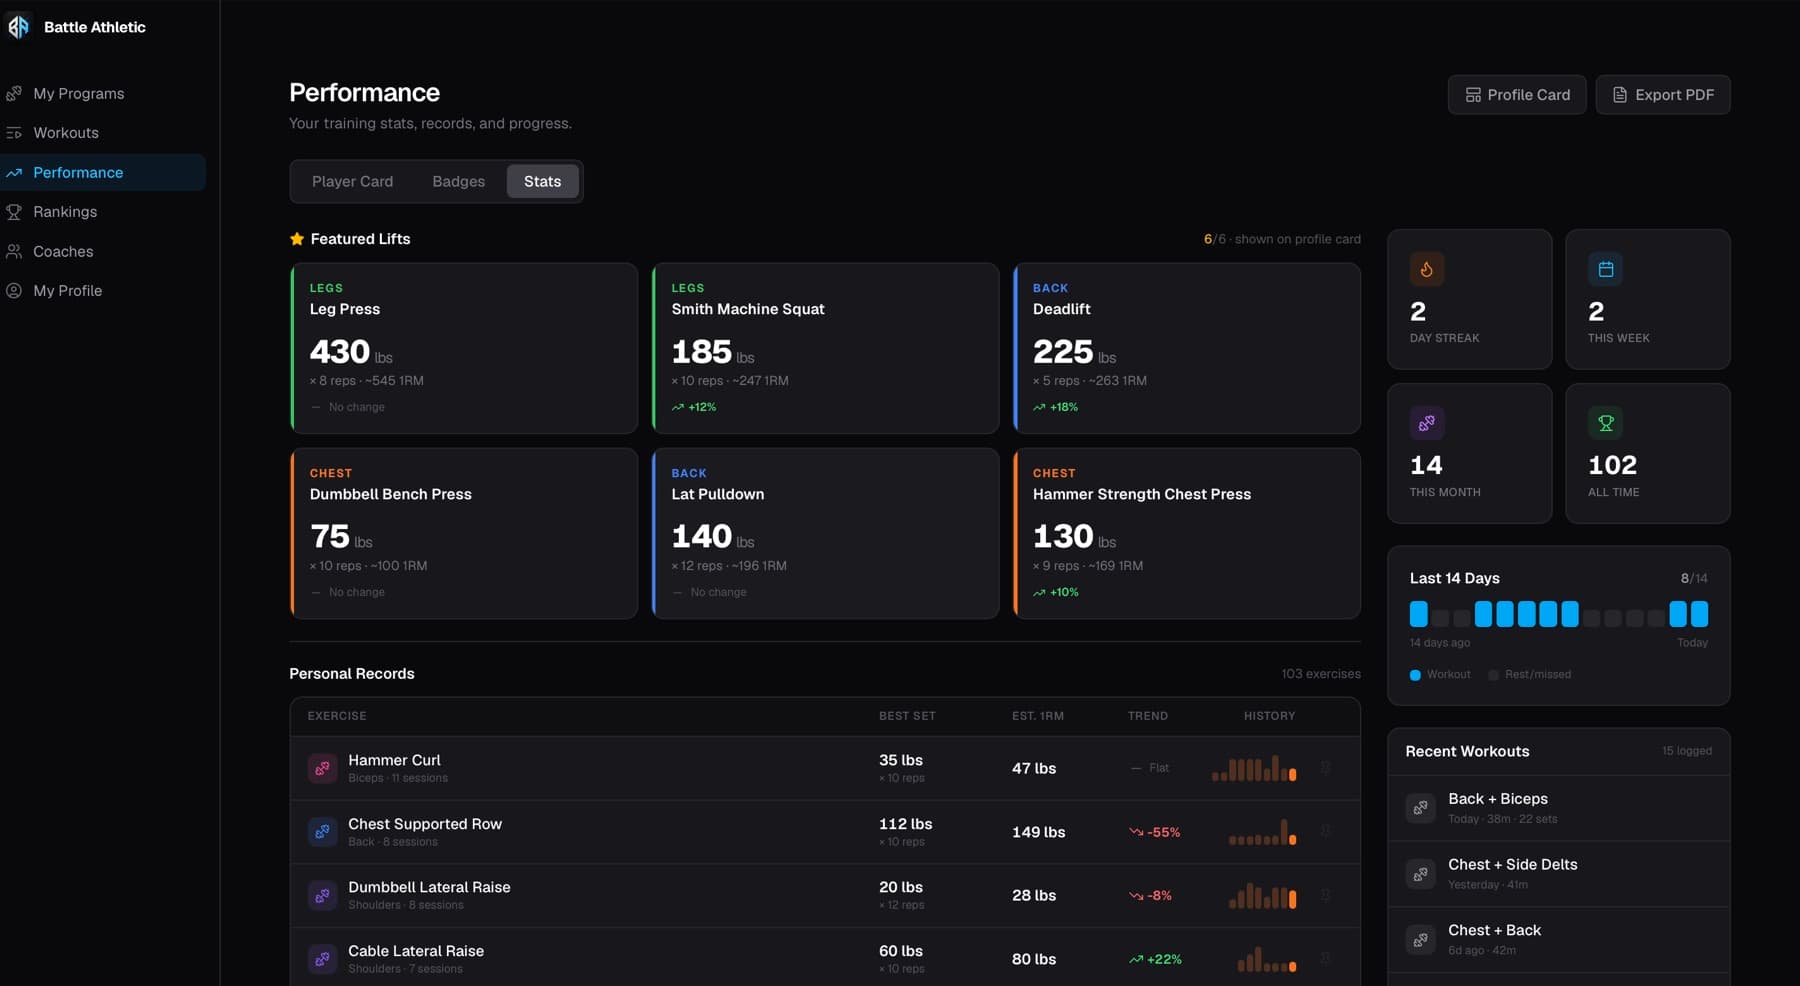The height and width of the screenshot is (986, 1800).
Task: Switch to the Badges tab
Action: pyautogui.click(x=458, y=182)
